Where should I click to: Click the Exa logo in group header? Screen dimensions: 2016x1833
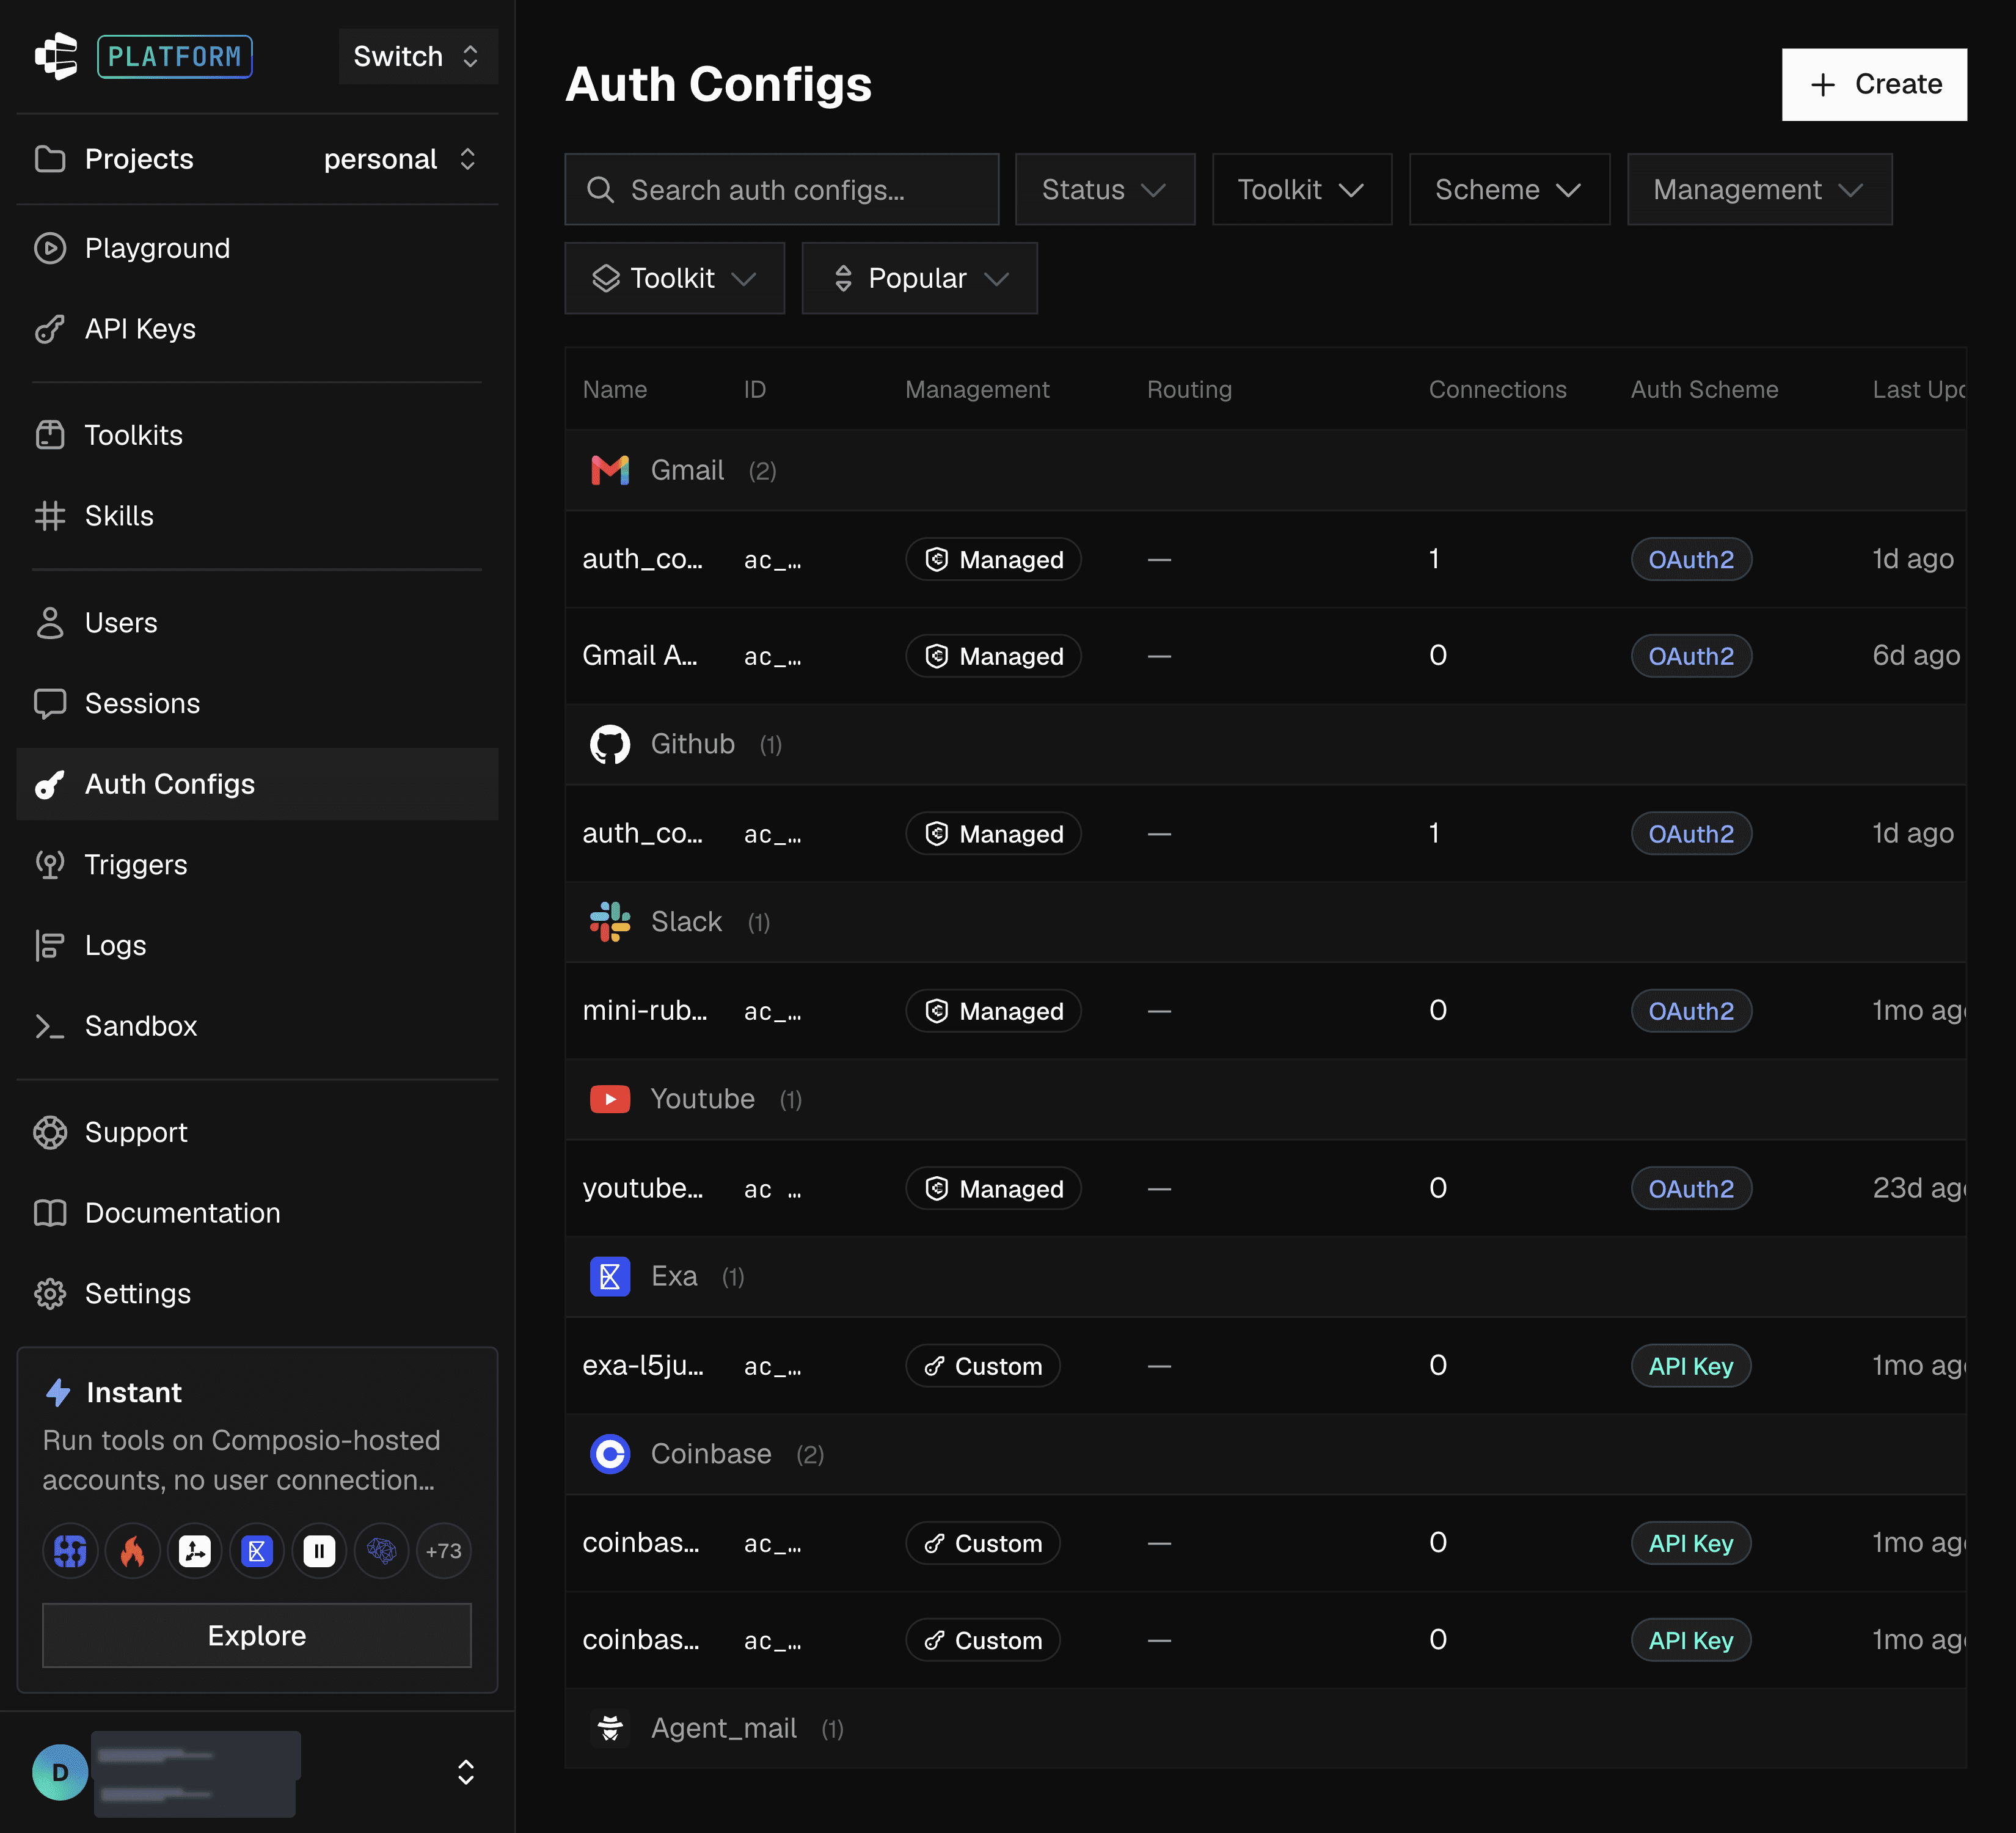pyautogui.click(x=610, y=1276)
